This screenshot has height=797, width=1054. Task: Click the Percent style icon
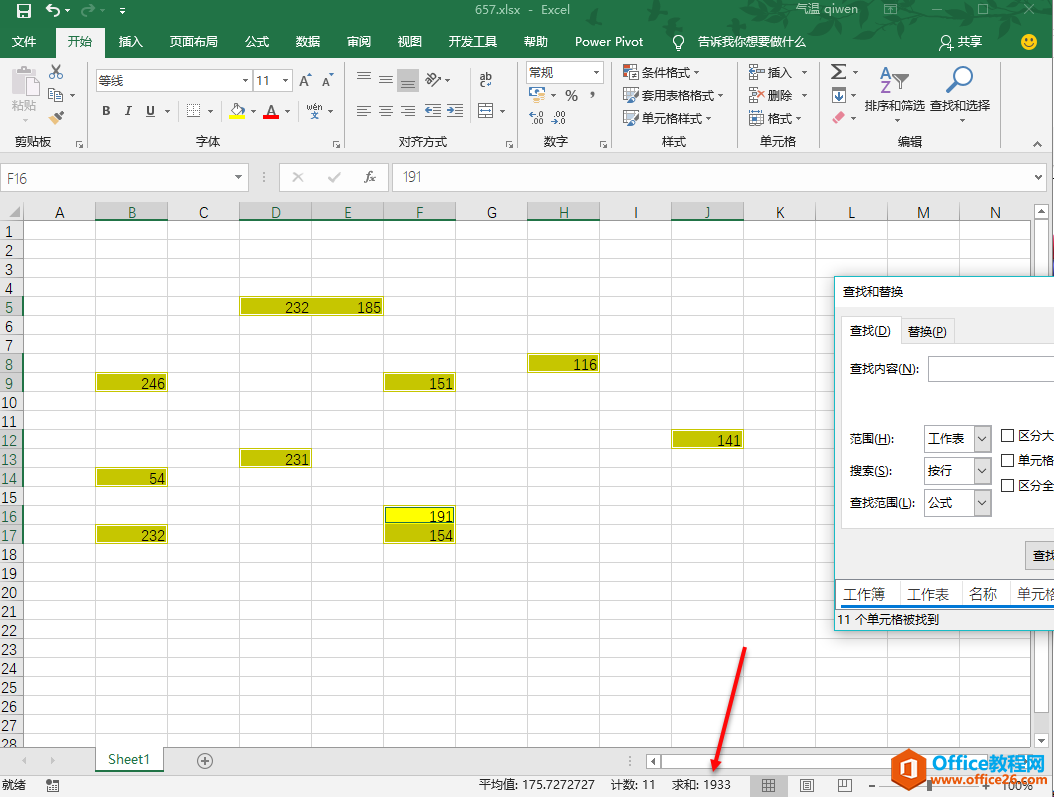click(x=571, y=96)
